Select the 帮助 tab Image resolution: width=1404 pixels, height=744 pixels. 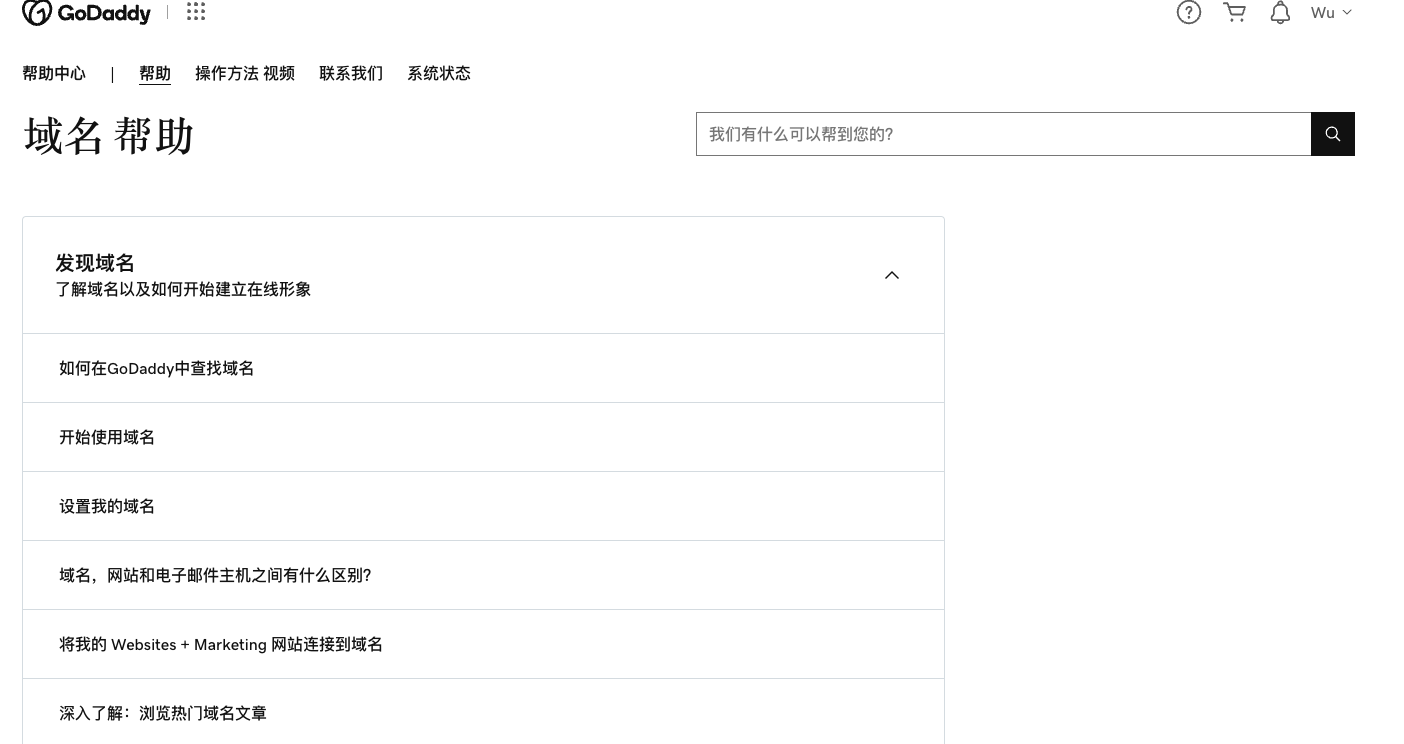pyautogui.click(x=155, y=73)
